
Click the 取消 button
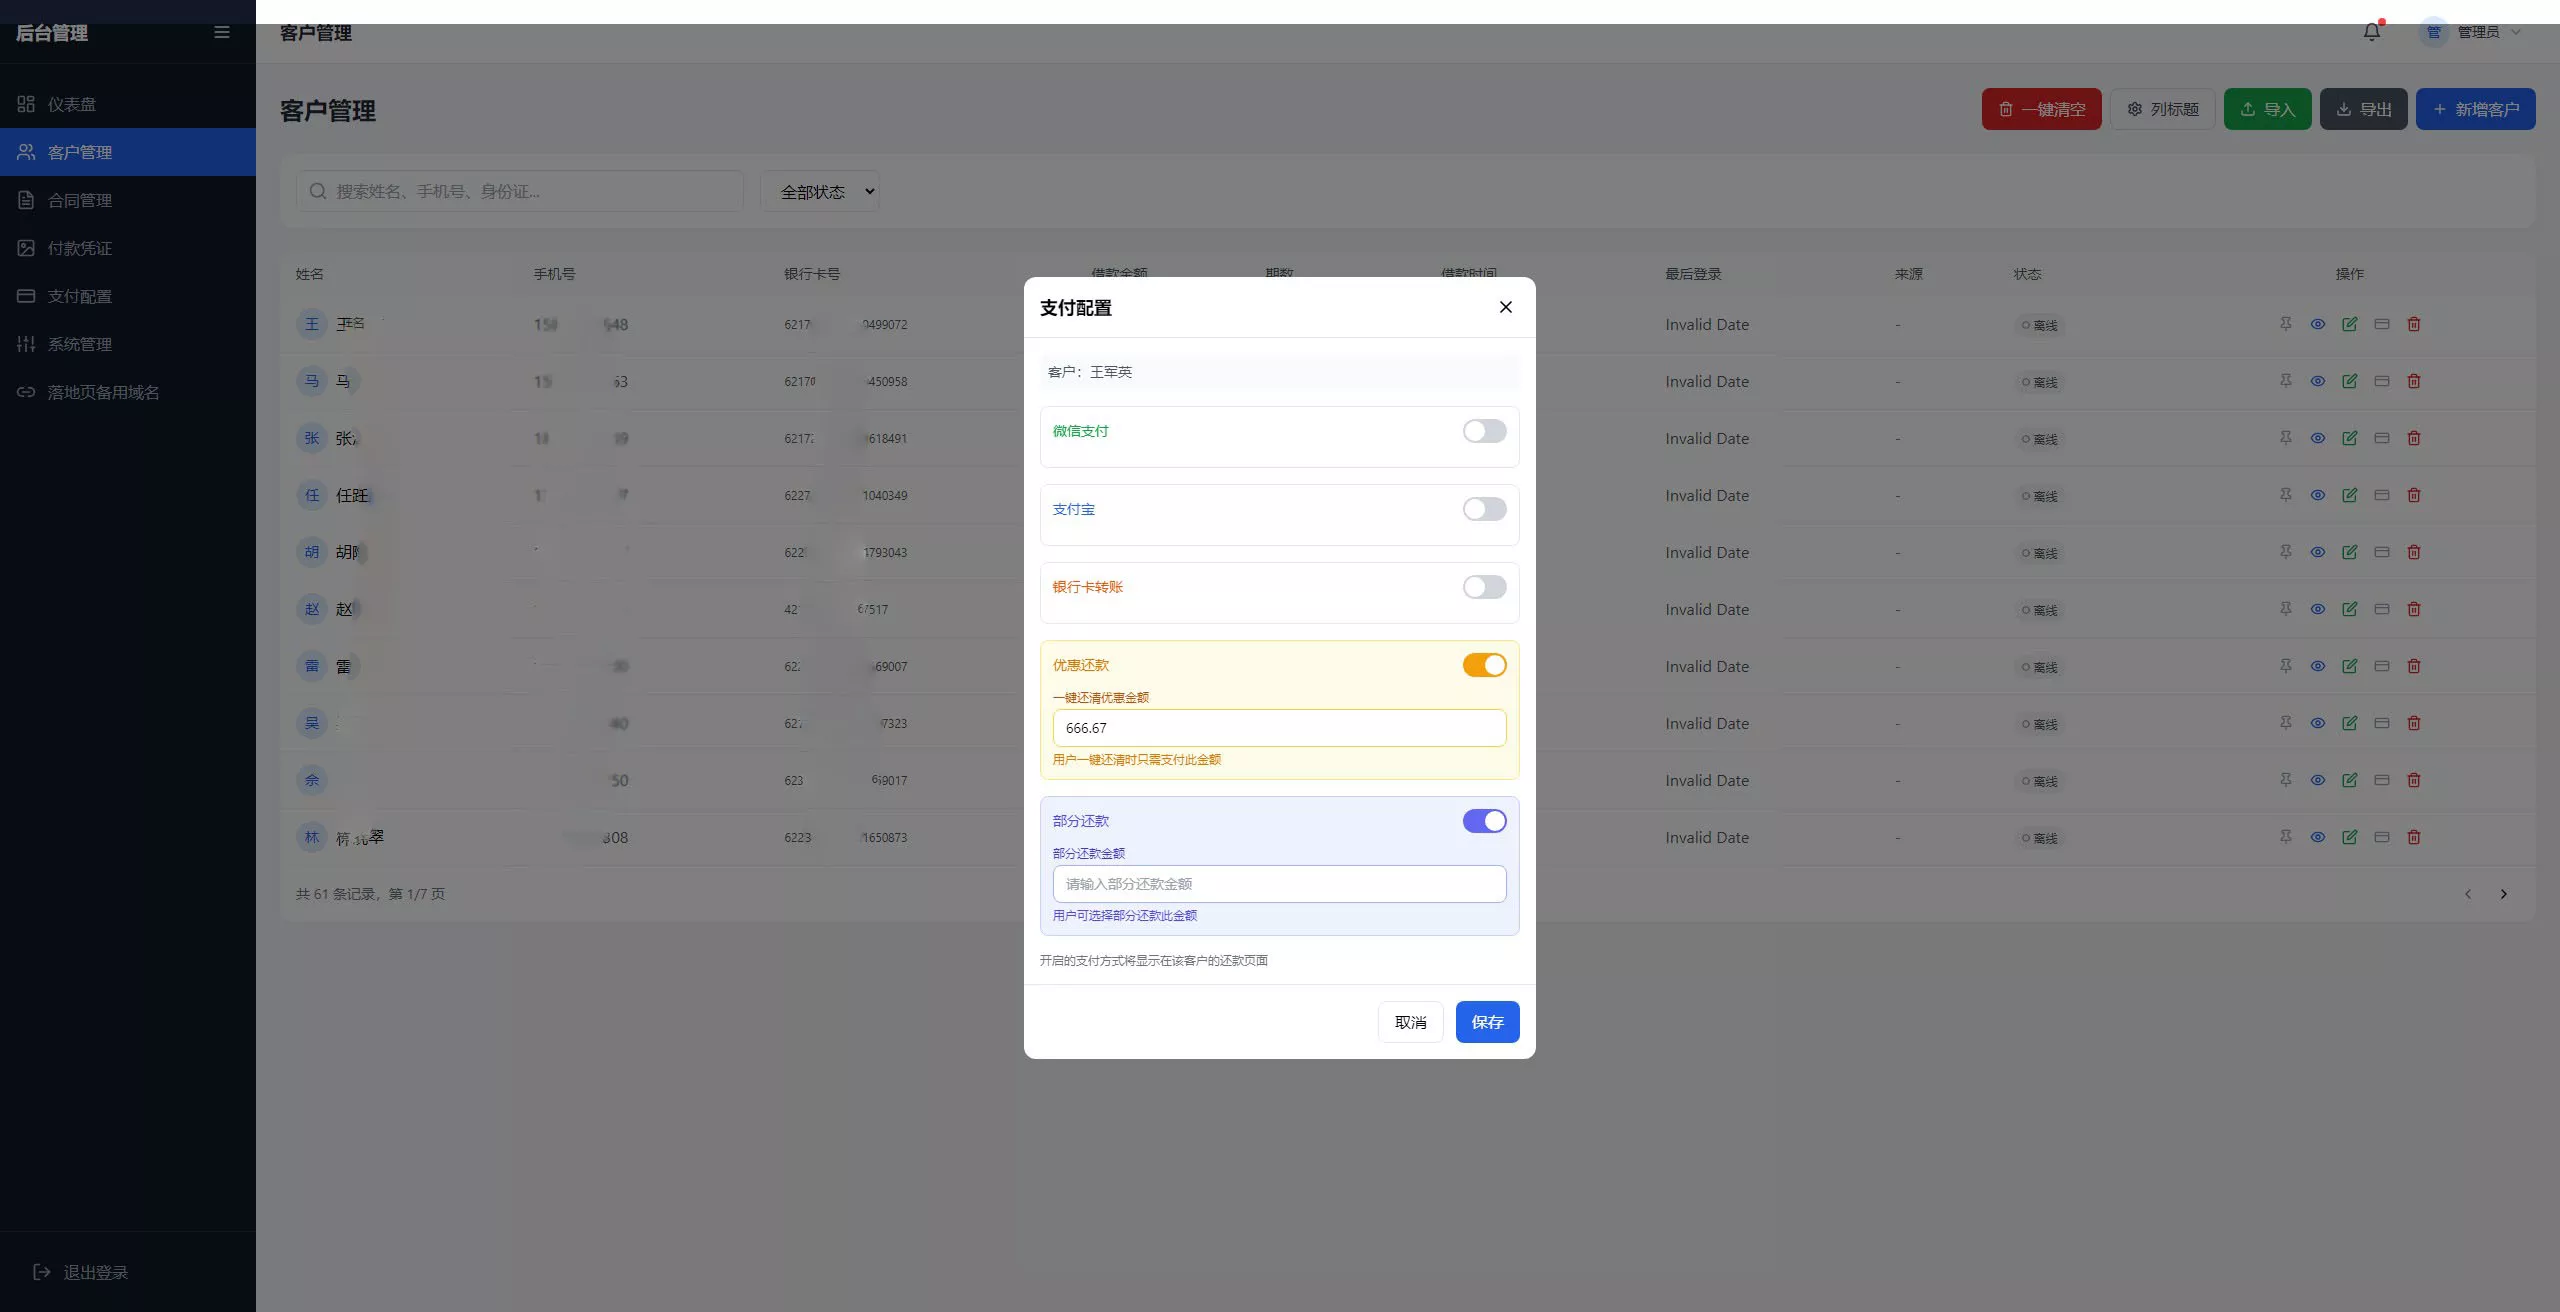1410,1022
